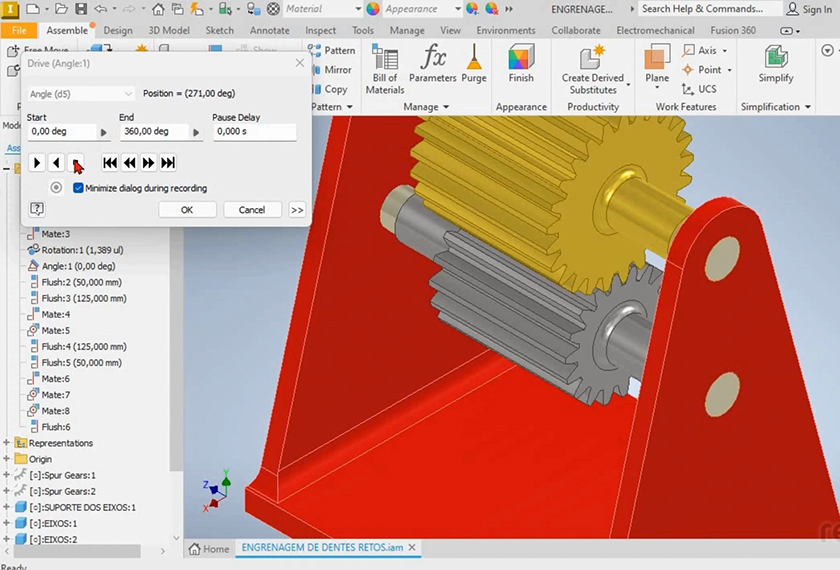This screenshot has width=840, height=570.
Task: Click OK in the Drive dialog
Action: (187, 210)
